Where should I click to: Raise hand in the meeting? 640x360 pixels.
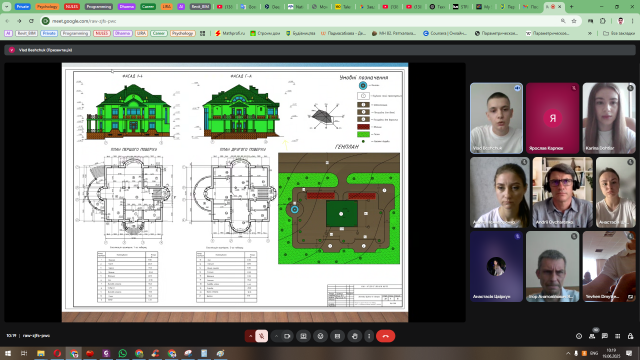[354, 336]
